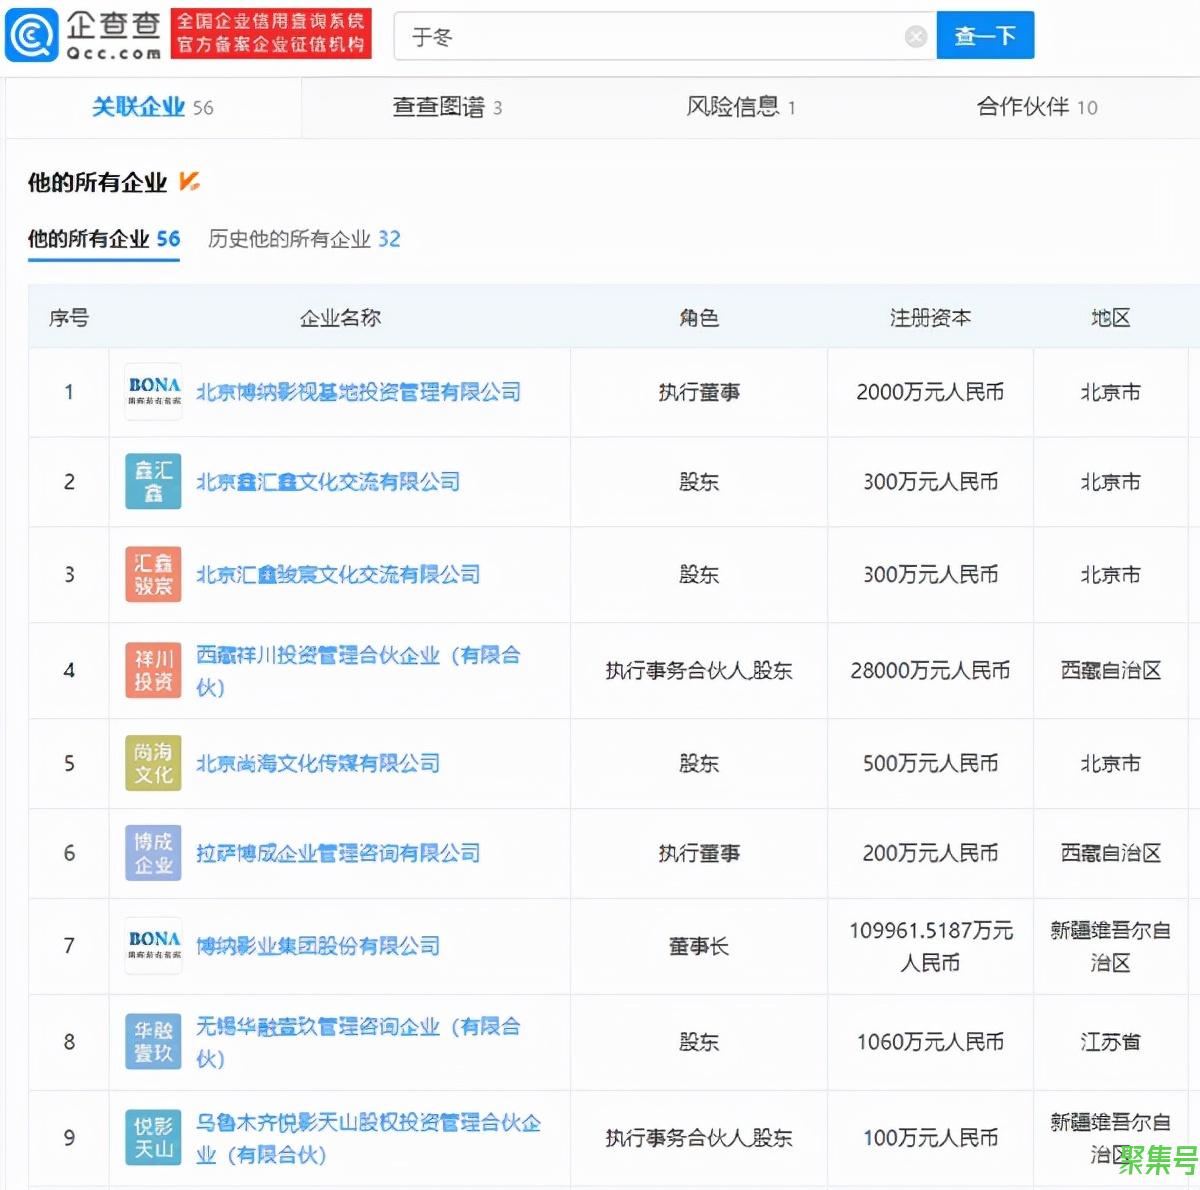Viewport: 1200px width, 1190px height.
Task: Open 乌鲁木齐悦影天山股权投资管理合伙企业 link
Action: tap(368, 1138)
